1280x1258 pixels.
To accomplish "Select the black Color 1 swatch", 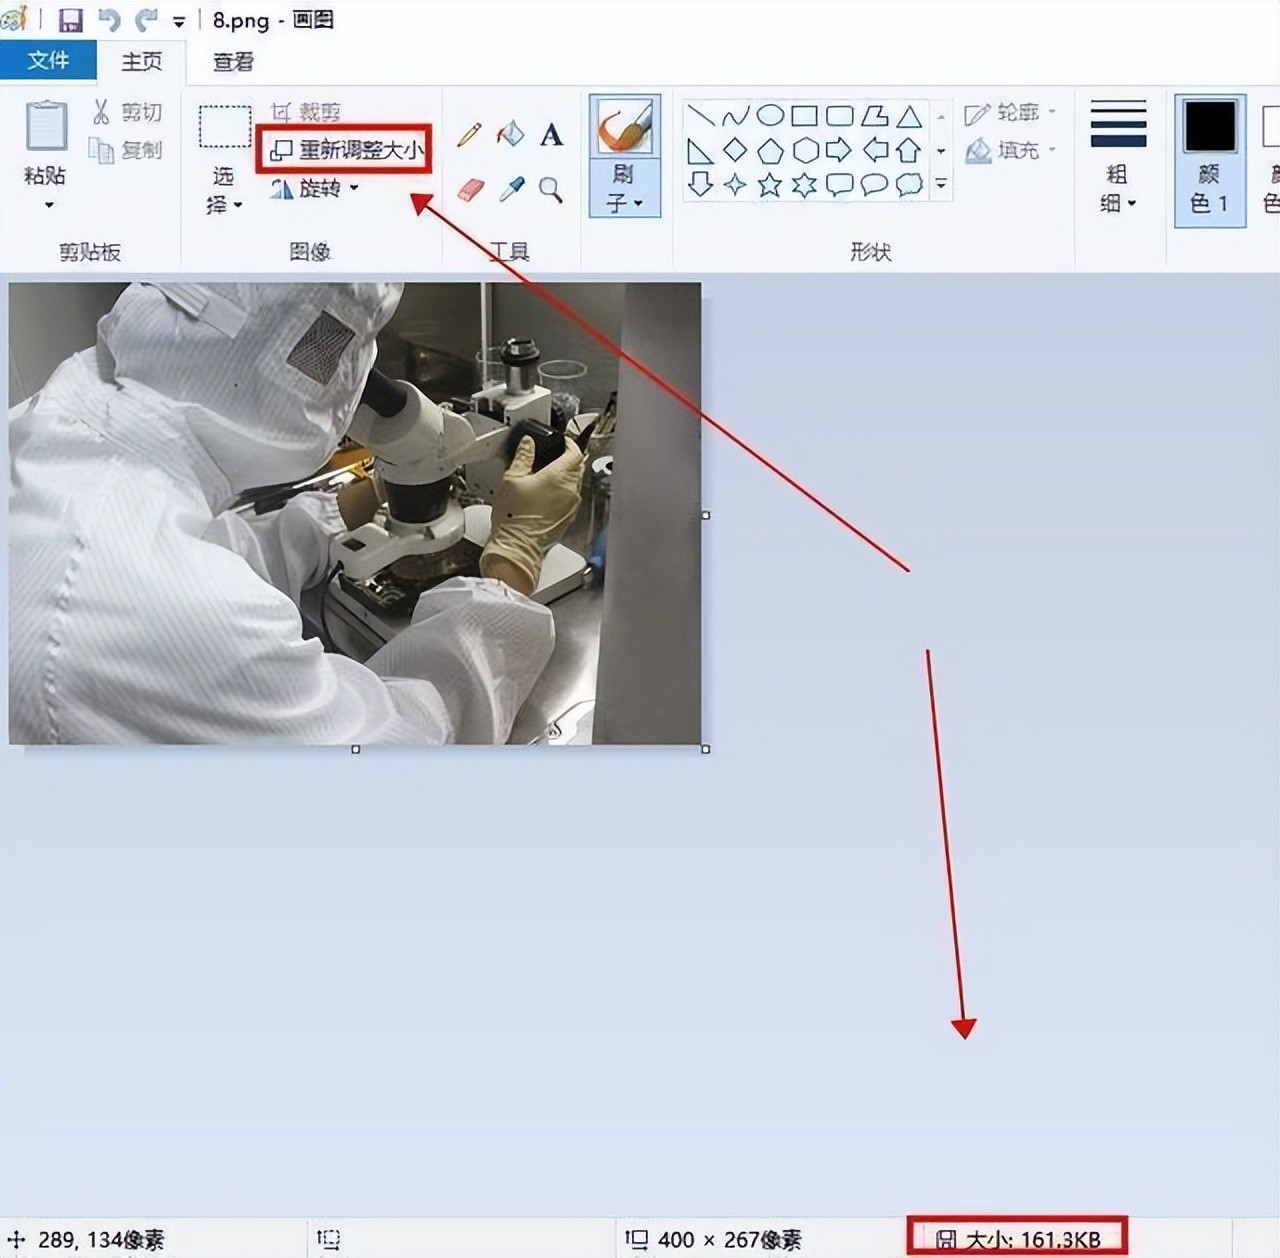I will [x=1209, y=127].
